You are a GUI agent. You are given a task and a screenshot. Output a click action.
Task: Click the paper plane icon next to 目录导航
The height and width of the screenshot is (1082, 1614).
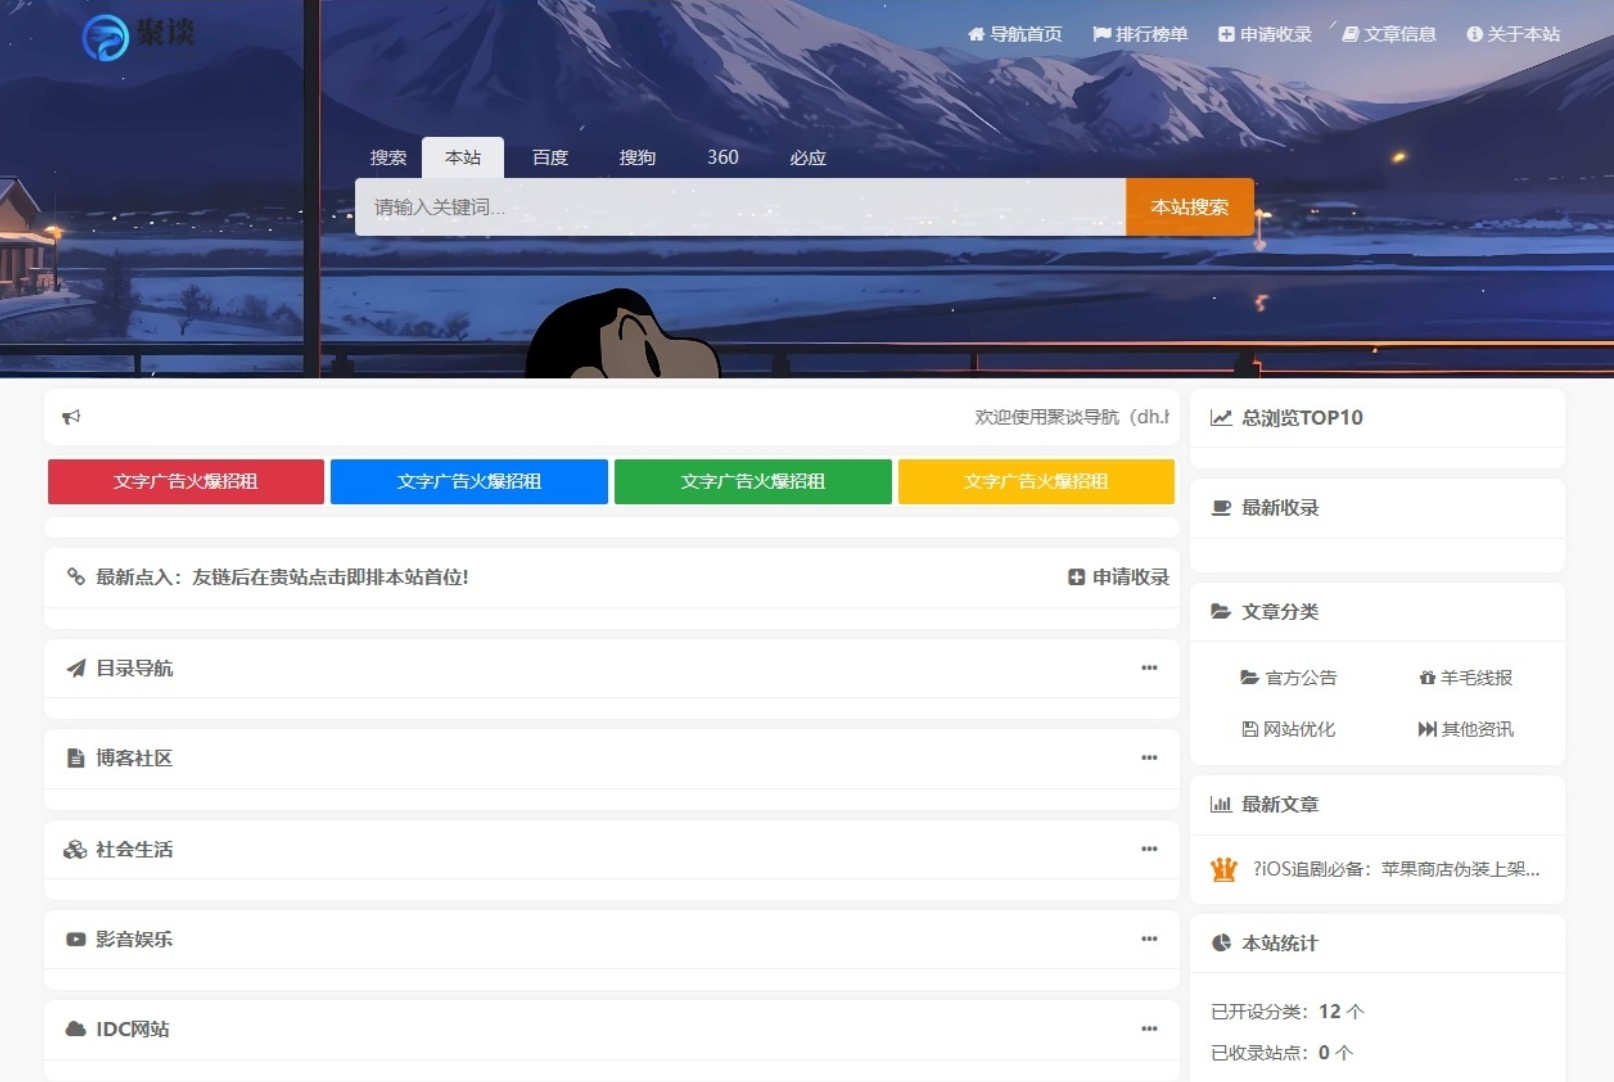[x=74, y=668]
